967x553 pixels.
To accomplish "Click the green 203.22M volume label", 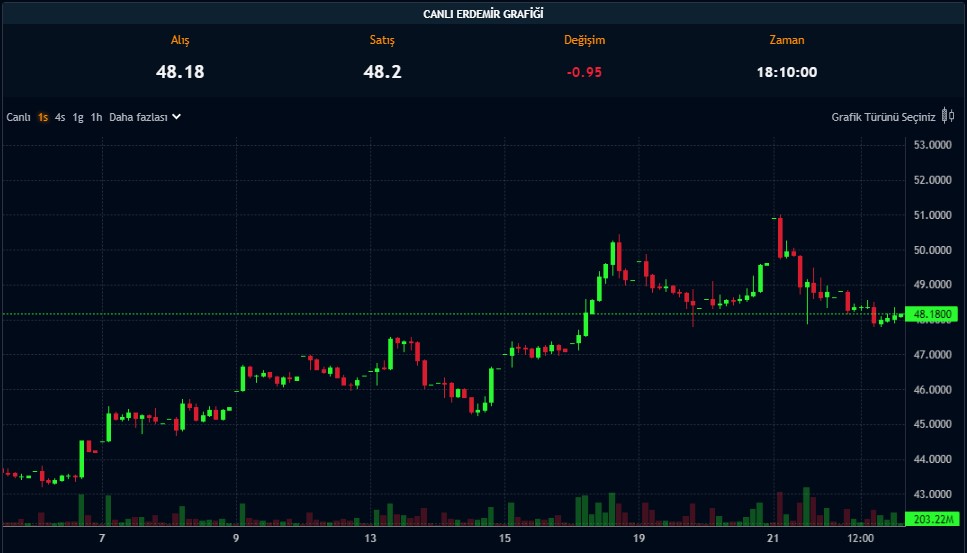I will [932, 519].
